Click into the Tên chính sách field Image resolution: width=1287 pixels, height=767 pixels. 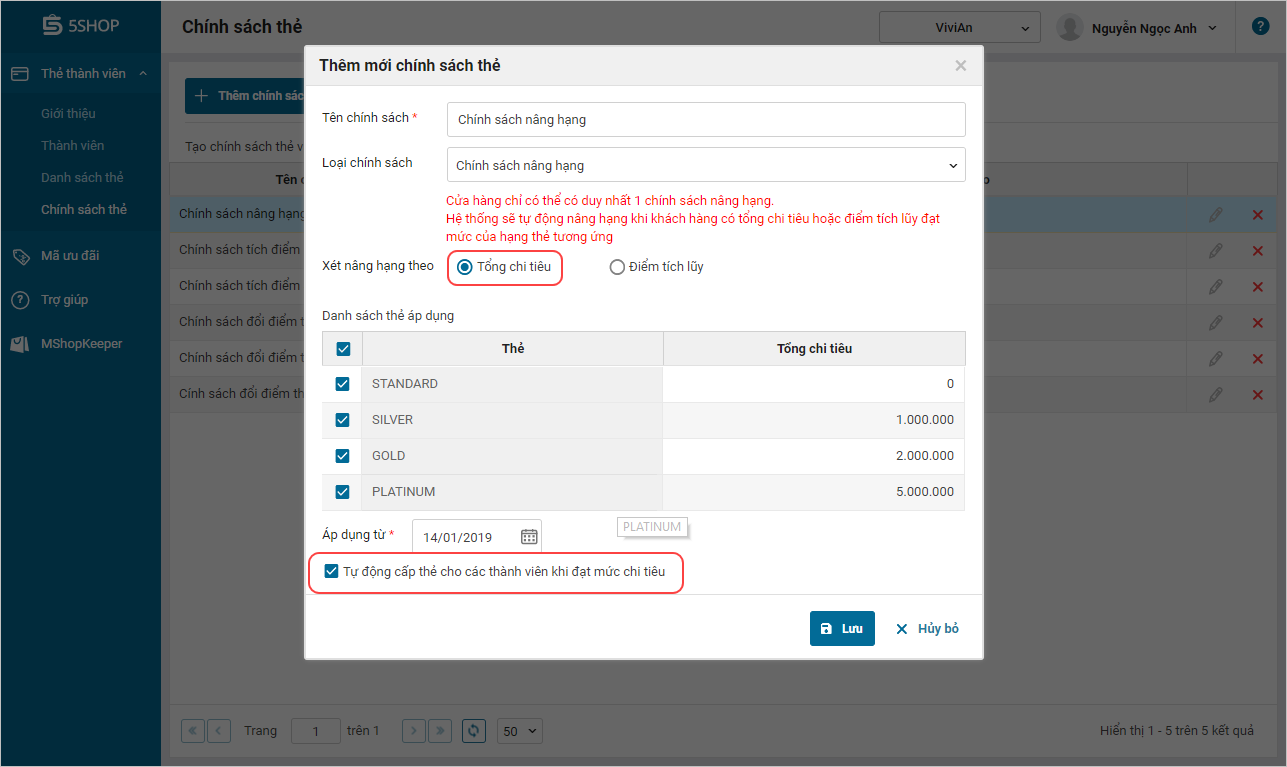[x=705, y=119]
